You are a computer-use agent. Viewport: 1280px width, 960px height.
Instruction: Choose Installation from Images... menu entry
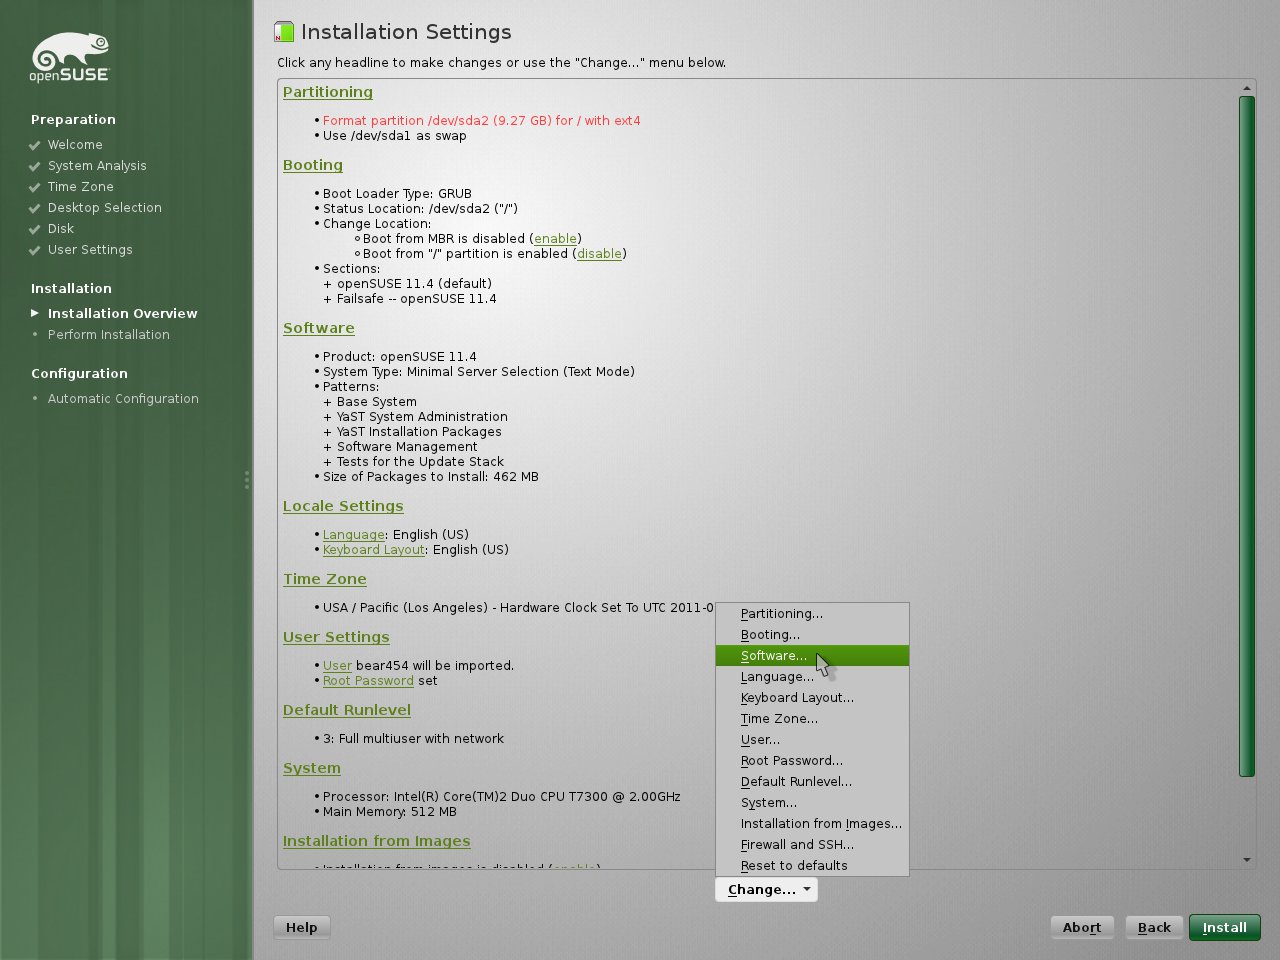pos(812,824)
